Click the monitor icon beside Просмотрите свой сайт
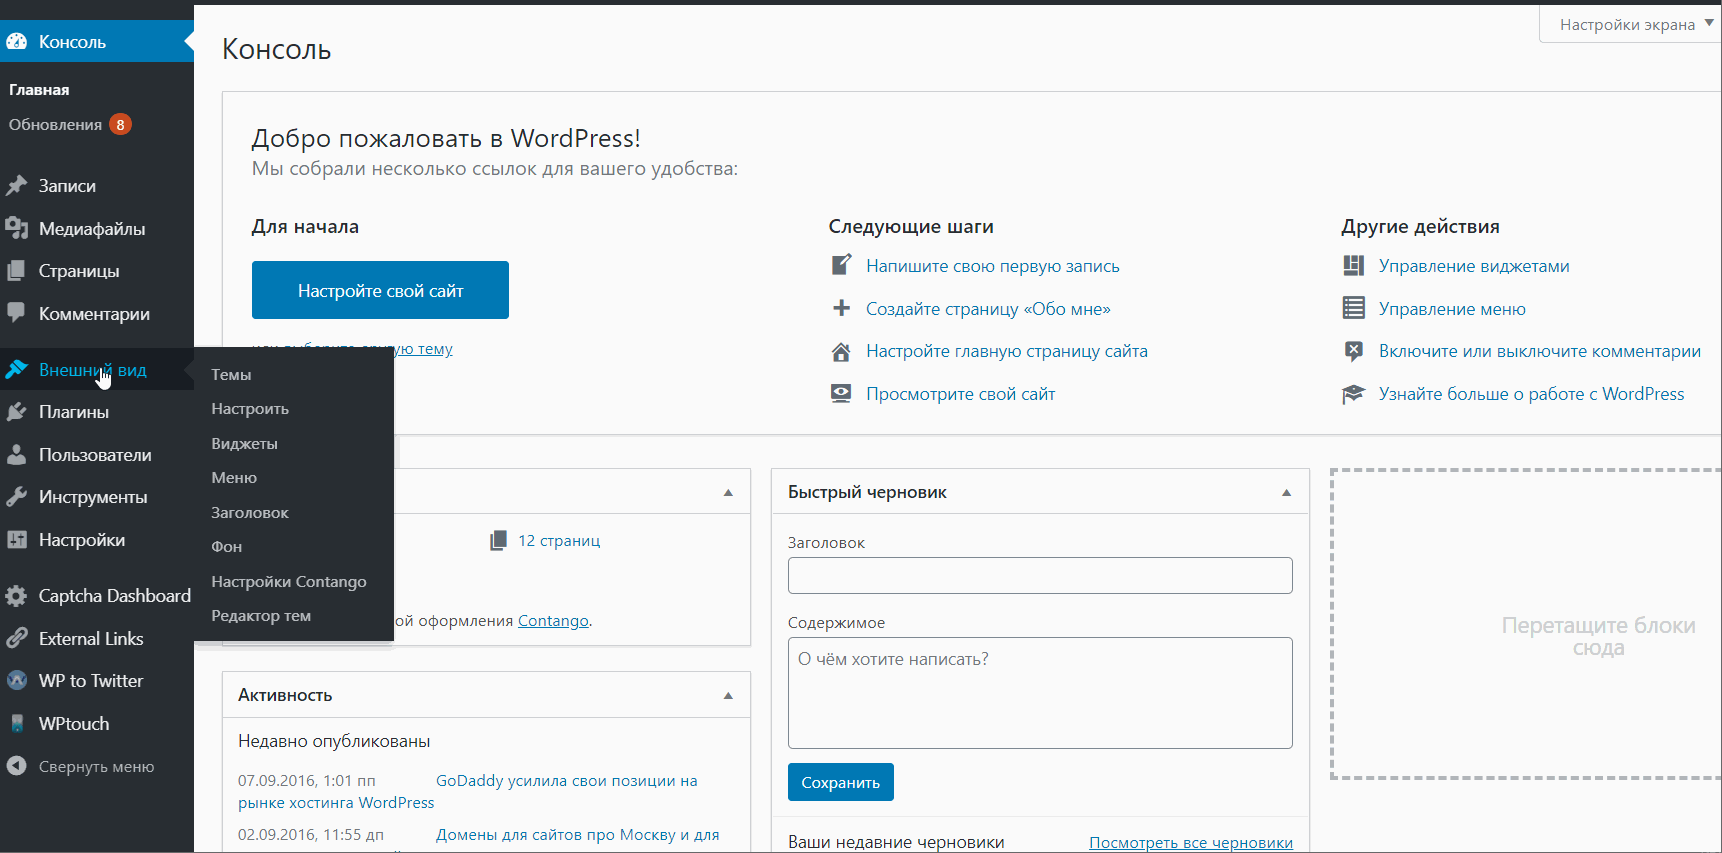1722x853 pixels. pos(842,394)
